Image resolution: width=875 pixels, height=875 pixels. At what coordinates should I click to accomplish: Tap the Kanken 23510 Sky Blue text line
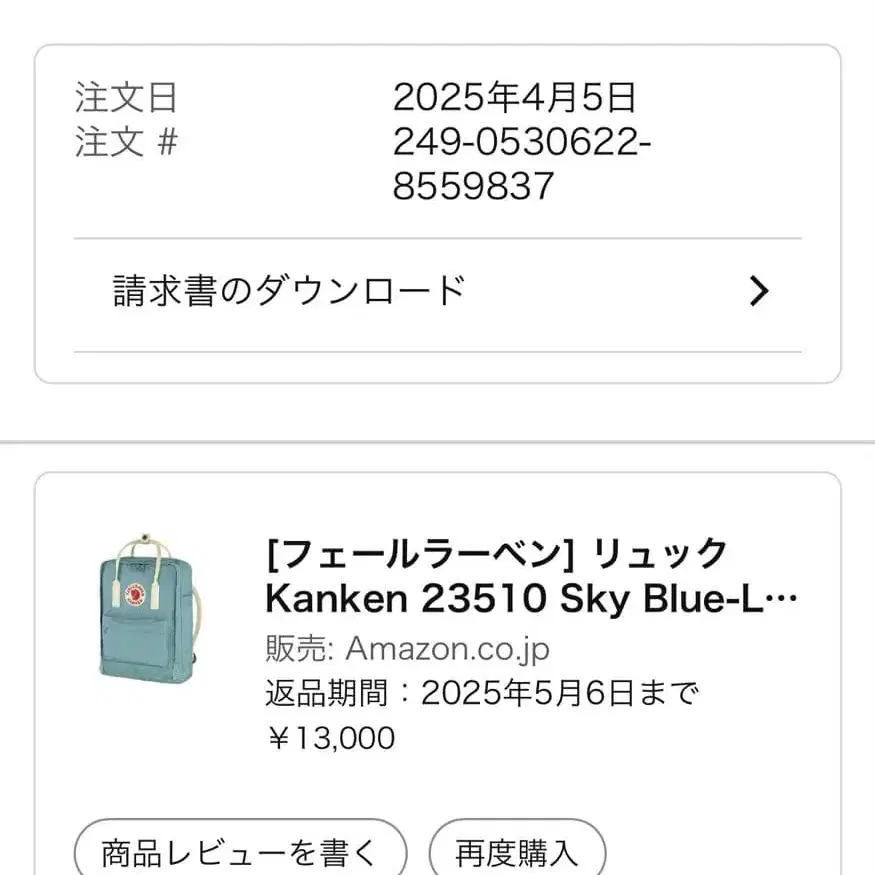click(x=520, y=599)
